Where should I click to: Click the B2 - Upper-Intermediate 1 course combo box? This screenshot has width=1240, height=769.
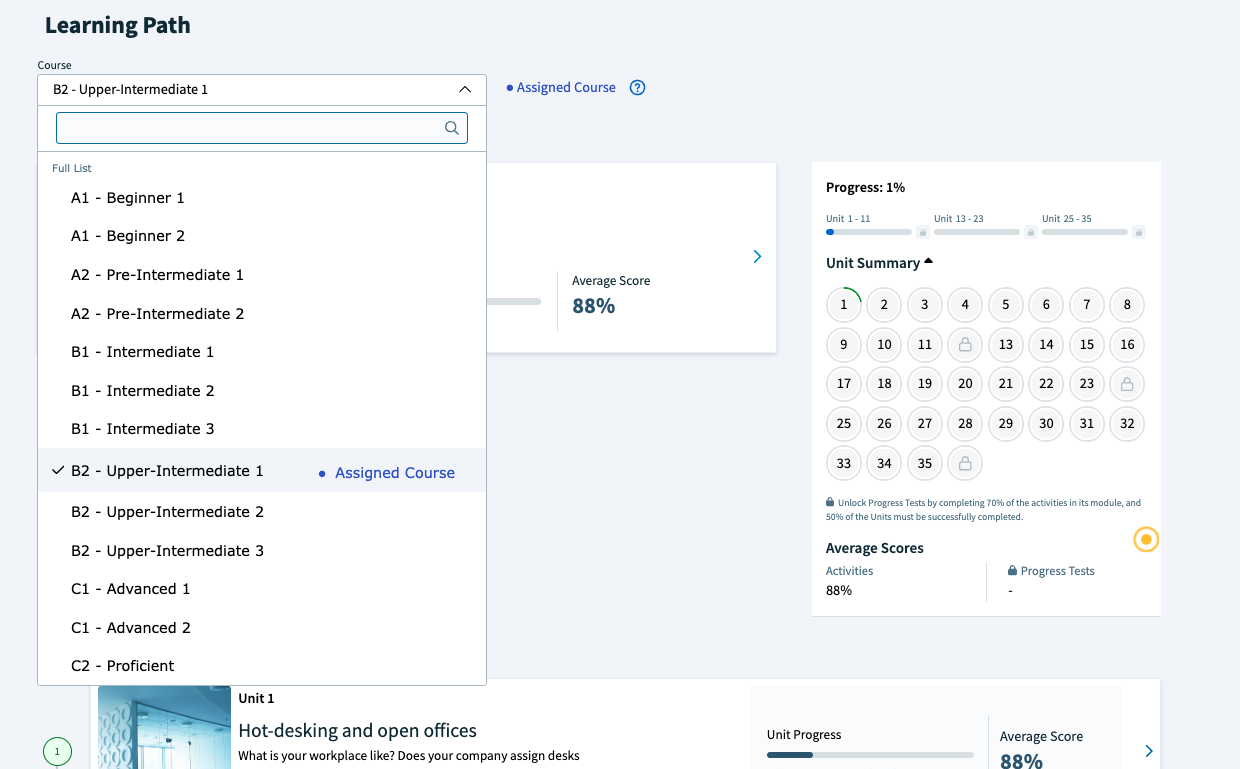tap(262, 89)
